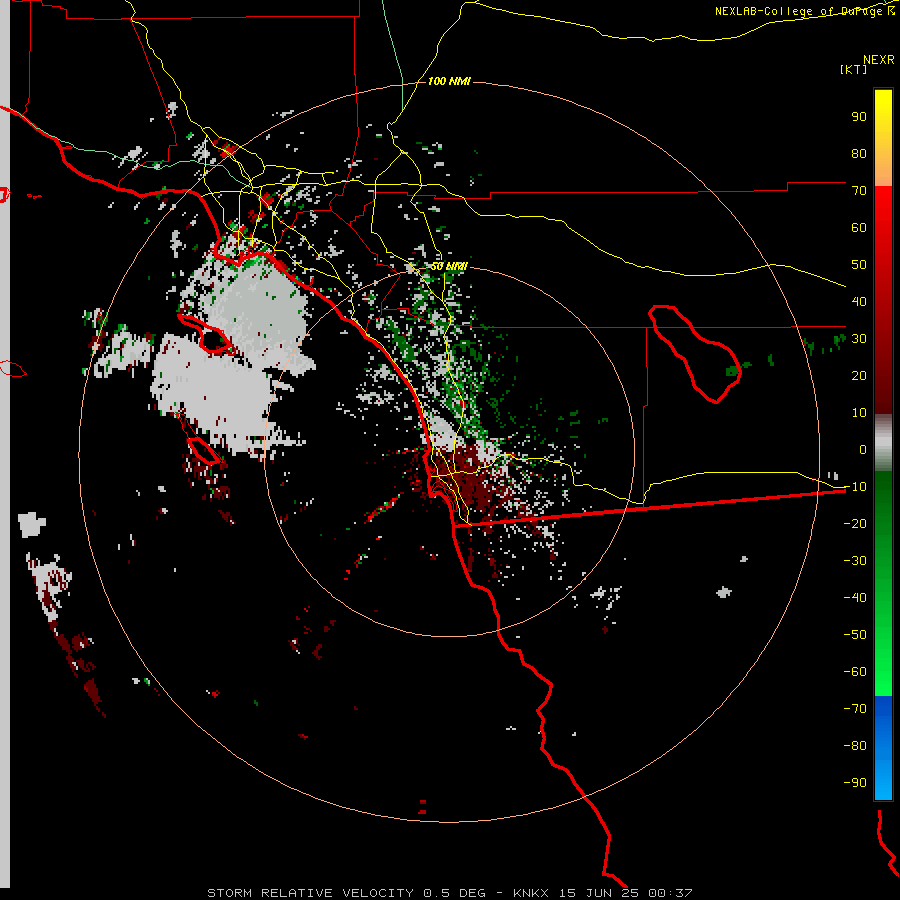Click the Catalina Island outline offshore
The height and width of the screenshot is (900, 900).
coord(205,335)
